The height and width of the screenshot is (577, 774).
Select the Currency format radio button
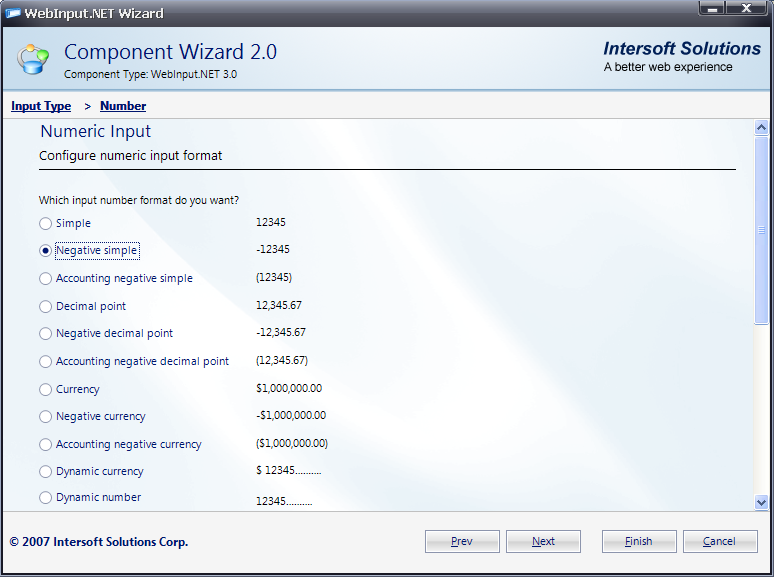45,390
